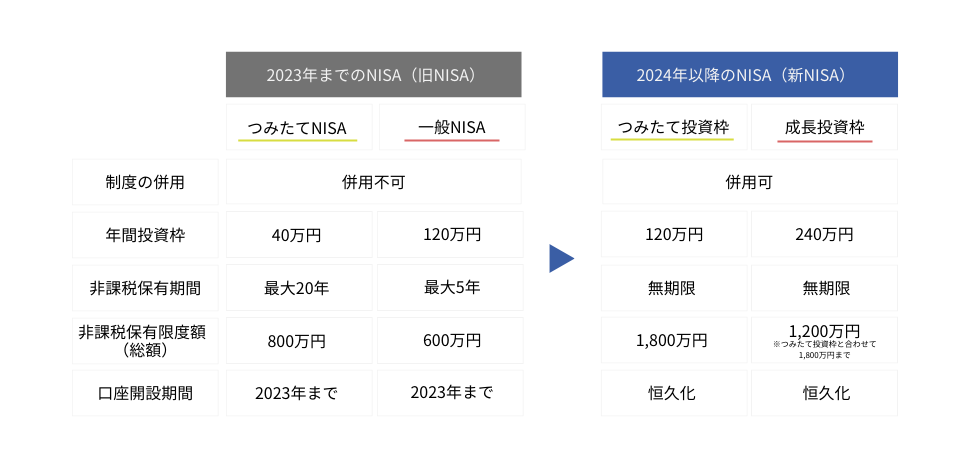Click the 併用不可 cell
This screenshot has height=470, width=962.
click(374, 182)
